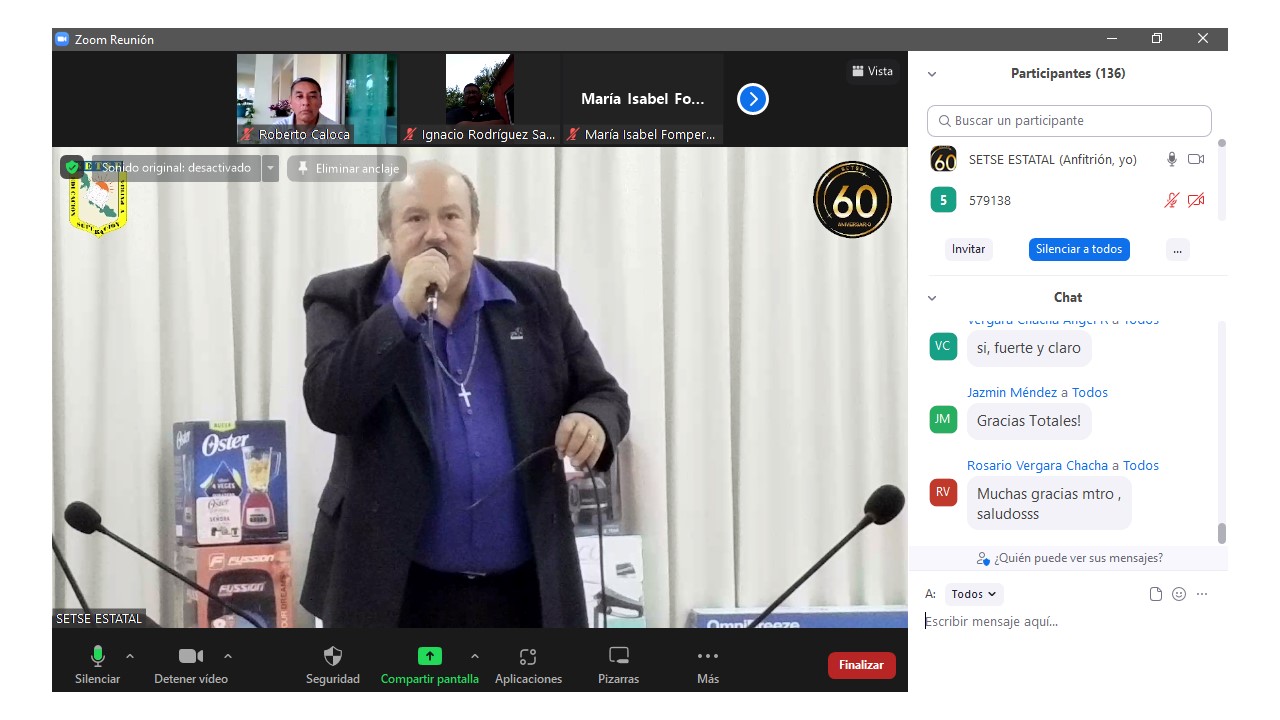1280x720 pixels.
Task: Open participants more options ellipsis
Action: pos(1177,249)
